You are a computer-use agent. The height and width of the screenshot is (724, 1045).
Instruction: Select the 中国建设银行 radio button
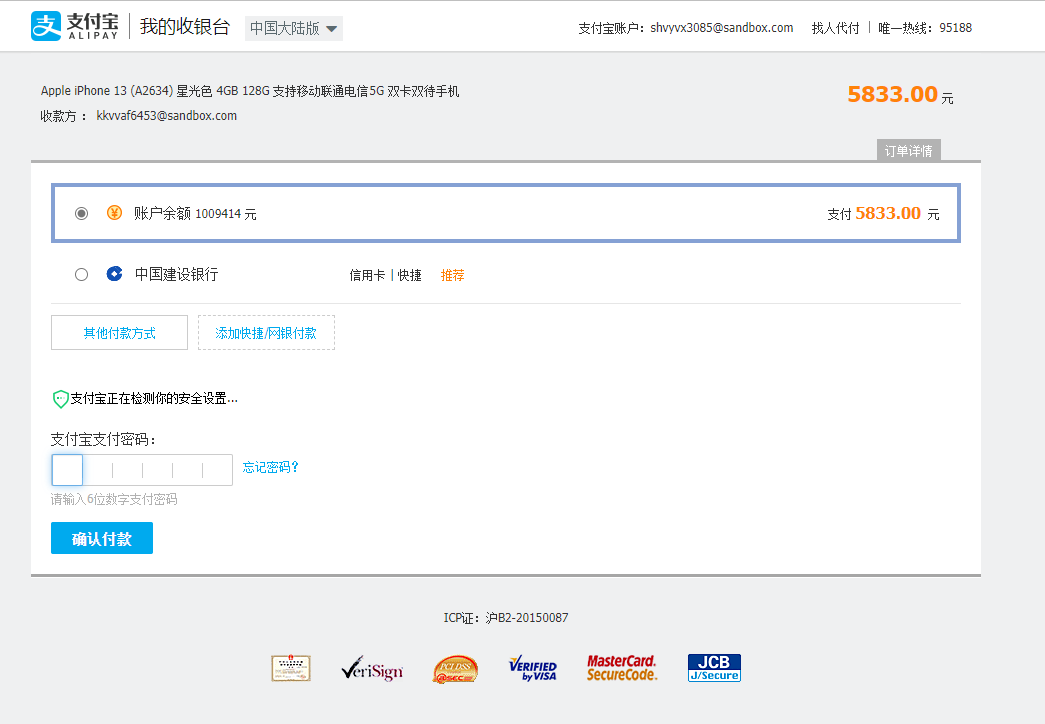[81, 275]
